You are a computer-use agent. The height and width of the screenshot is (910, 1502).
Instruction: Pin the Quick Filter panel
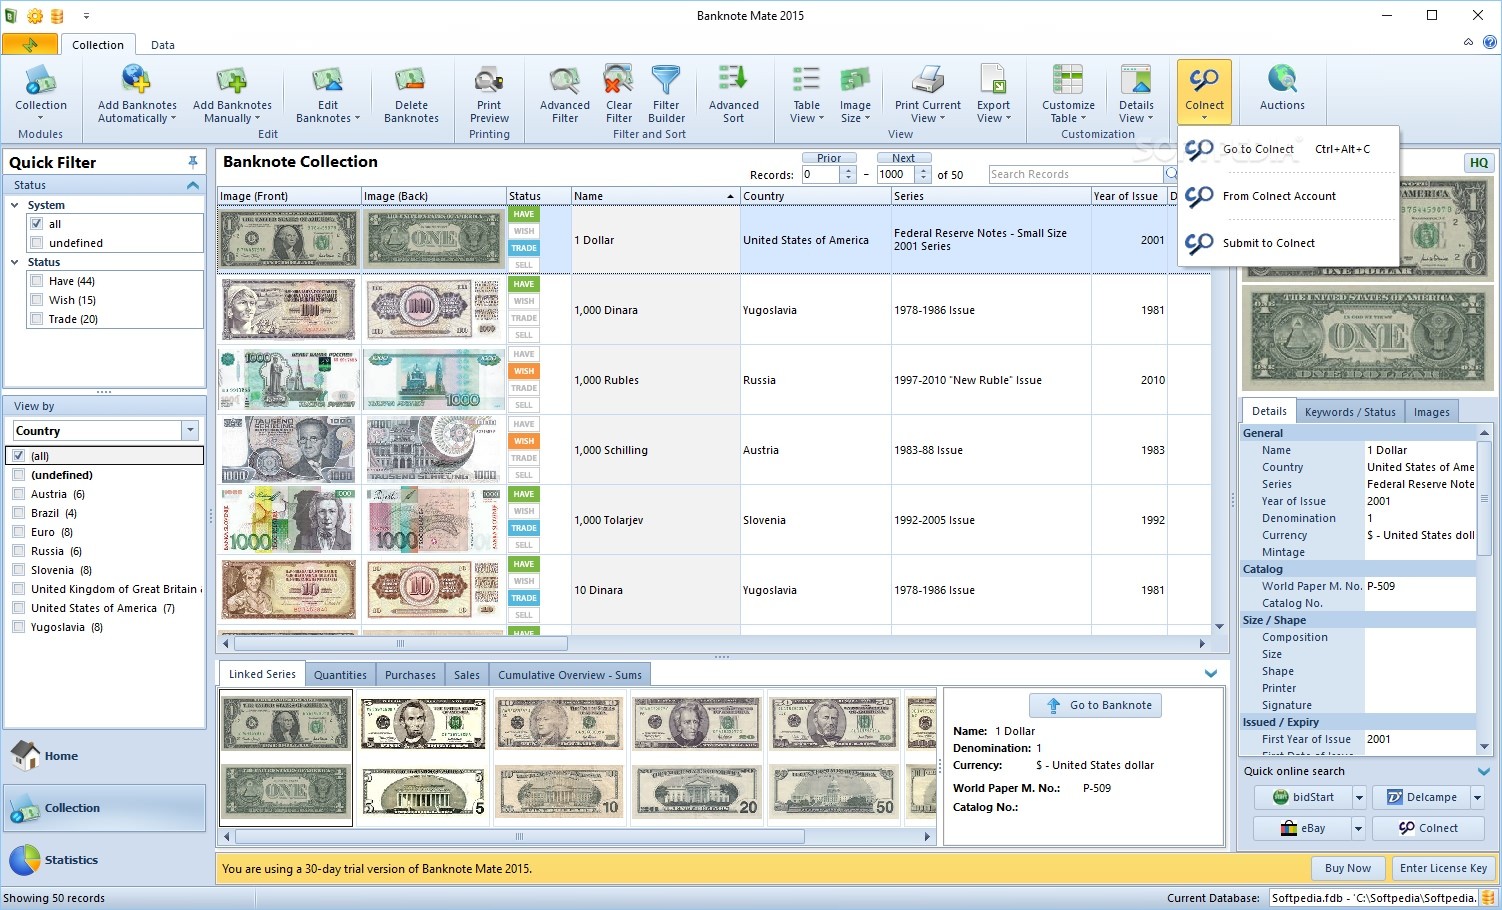coord(193,162)
